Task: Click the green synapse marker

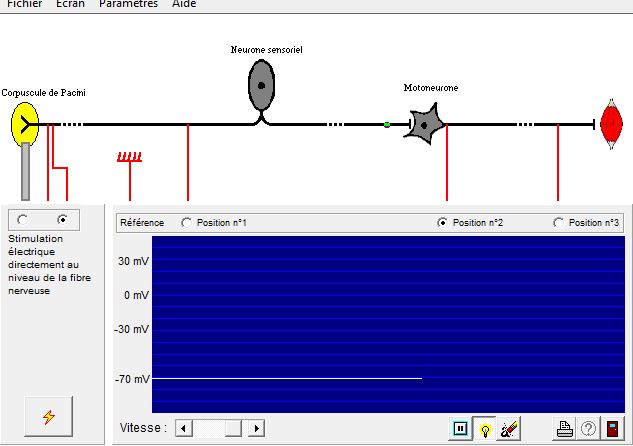Action: click(387, 125)
